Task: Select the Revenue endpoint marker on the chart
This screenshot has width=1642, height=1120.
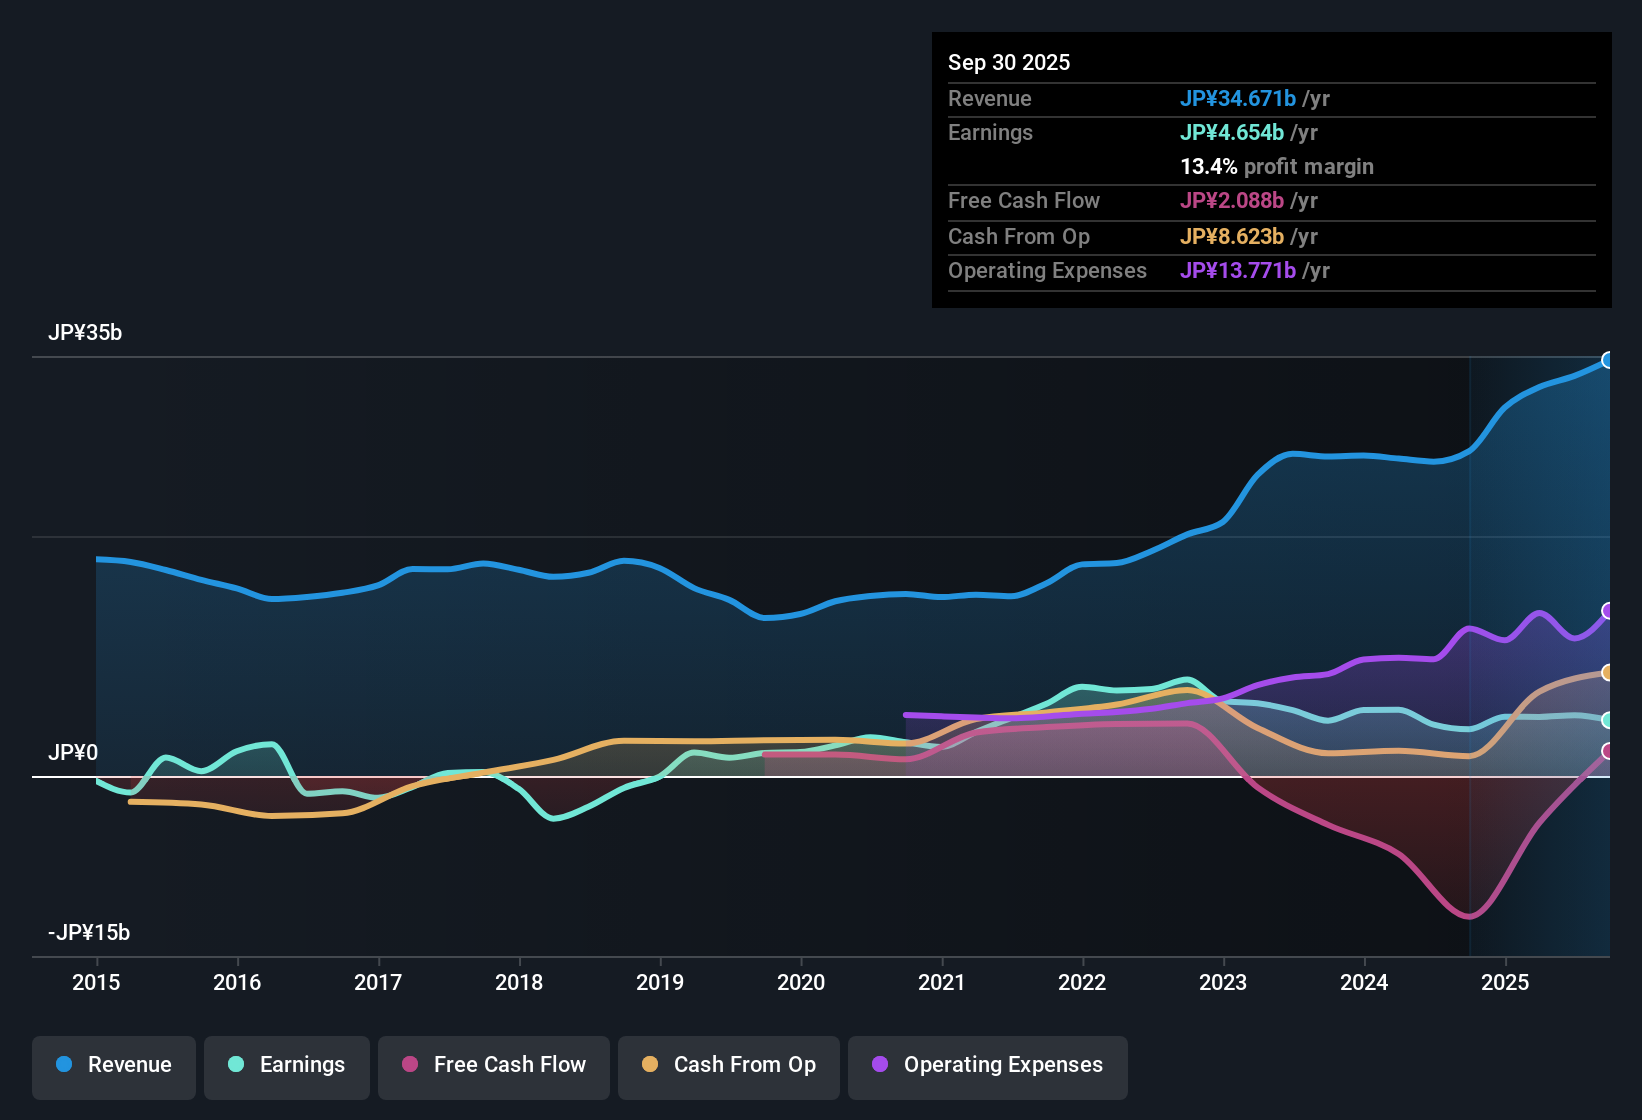Action: pyautogui.click(x=1609, y=359)
